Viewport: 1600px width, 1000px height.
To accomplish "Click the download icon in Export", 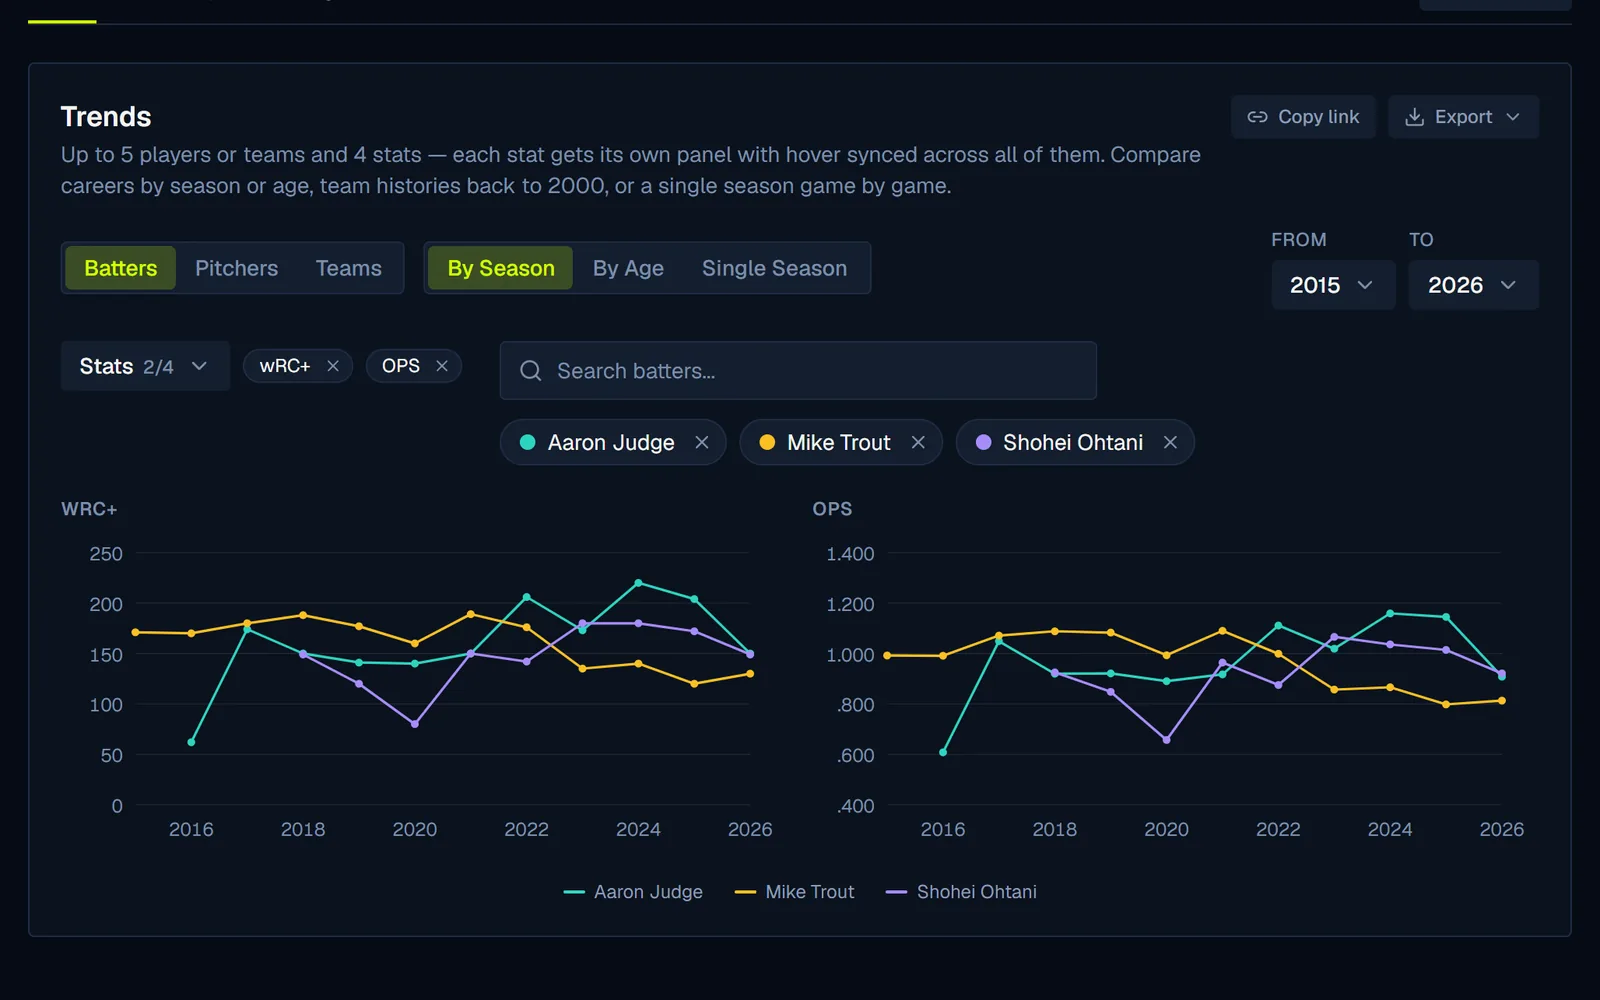I will 1414,117.
